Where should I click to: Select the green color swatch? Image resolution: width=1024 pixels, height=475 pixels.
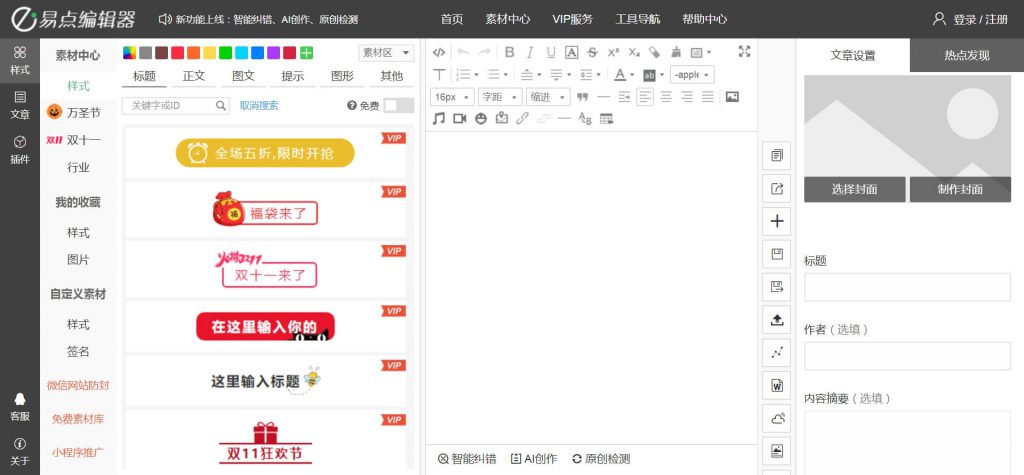pos(225,53)
